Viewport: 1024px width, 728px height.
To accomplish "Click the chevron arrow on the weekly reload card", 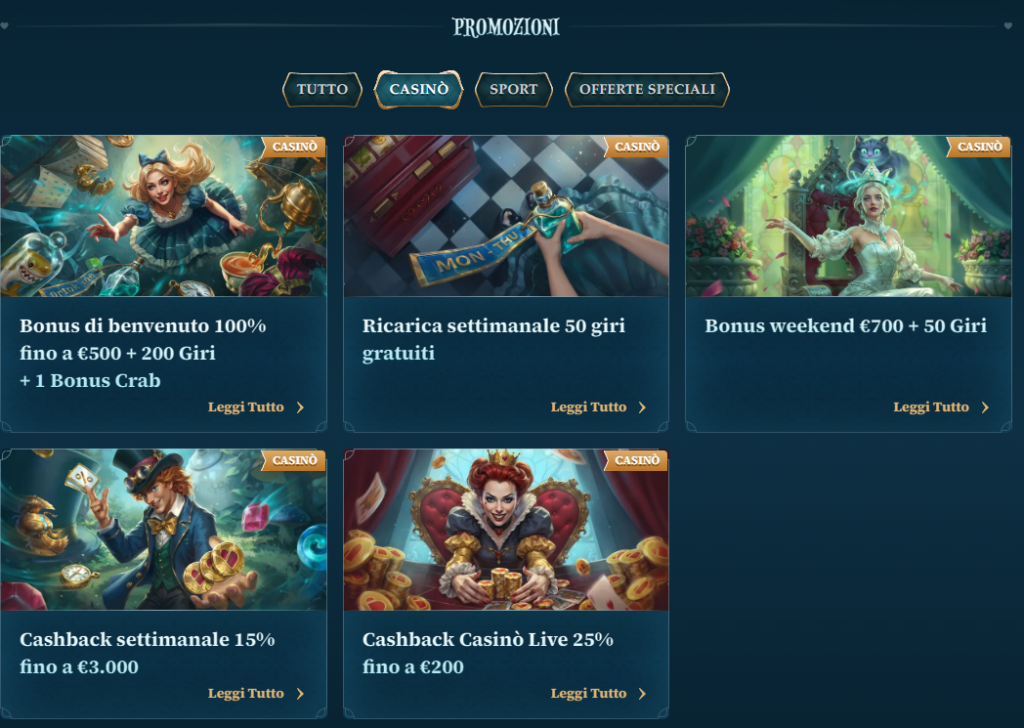I will click(643, 407).
